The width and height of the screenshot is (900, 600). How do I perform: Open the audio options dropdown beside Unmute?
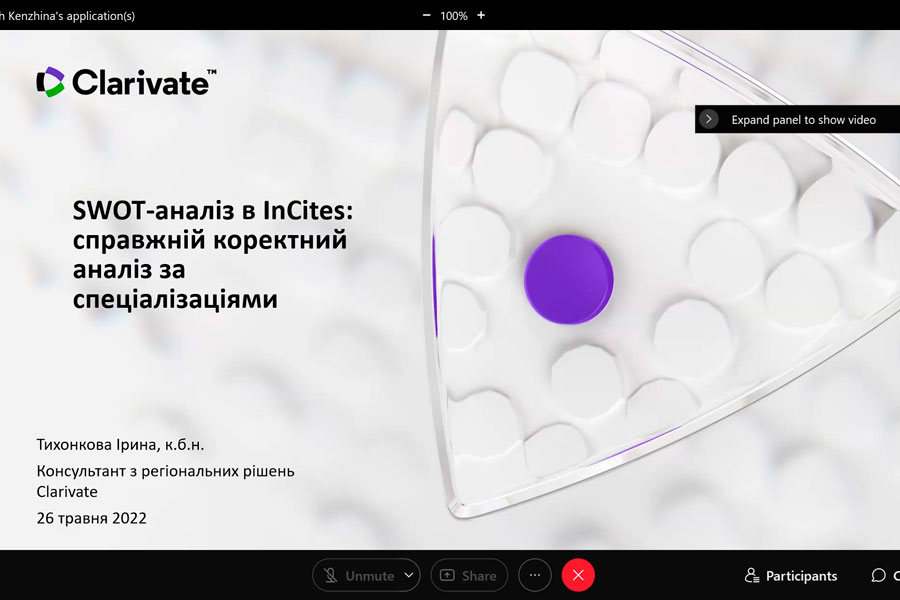coord(409,575)
